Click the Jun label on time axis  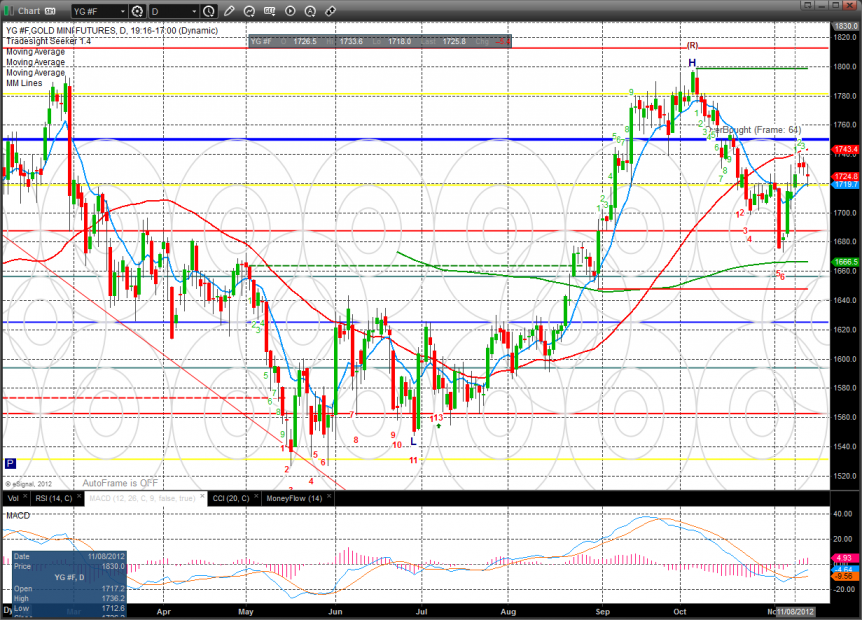tap(335, 612)
